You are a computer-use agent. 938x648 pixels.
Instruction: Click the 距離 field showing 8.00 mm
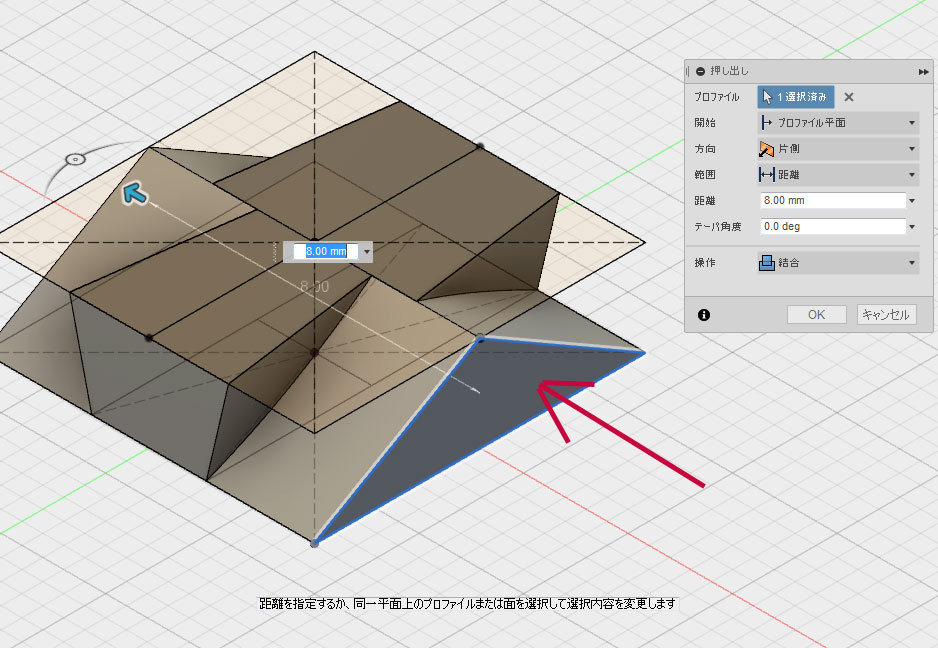coord(832,201)
